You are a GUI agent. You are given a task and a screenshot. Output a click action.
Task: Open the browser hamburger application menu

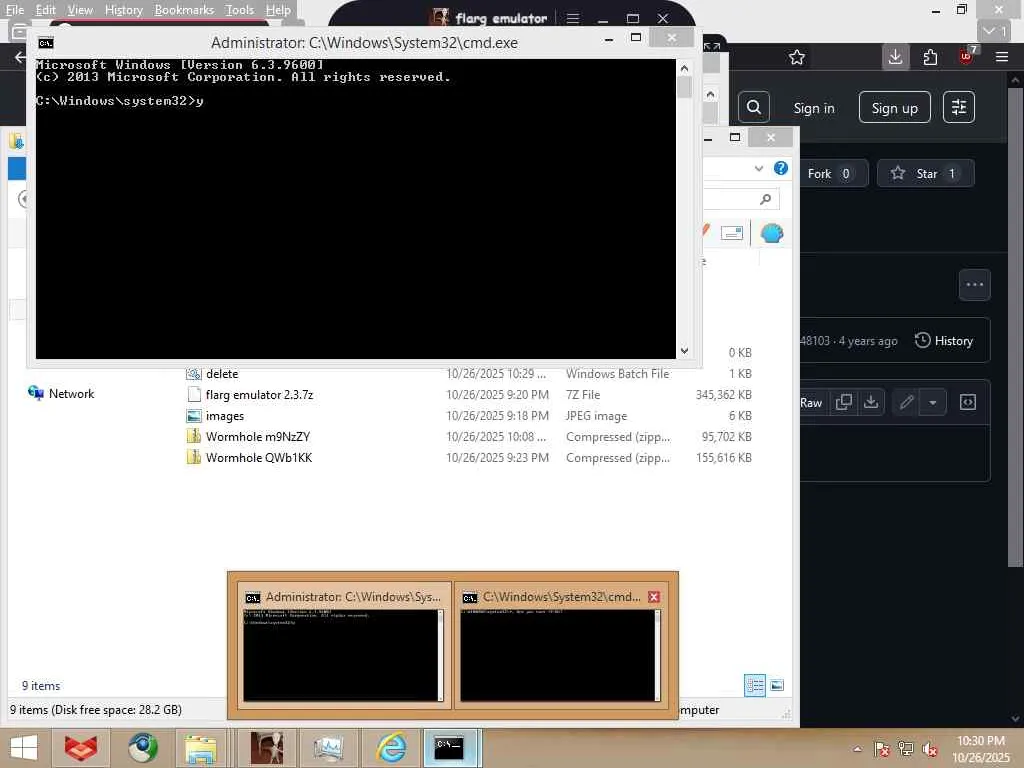coord(1002,57)
